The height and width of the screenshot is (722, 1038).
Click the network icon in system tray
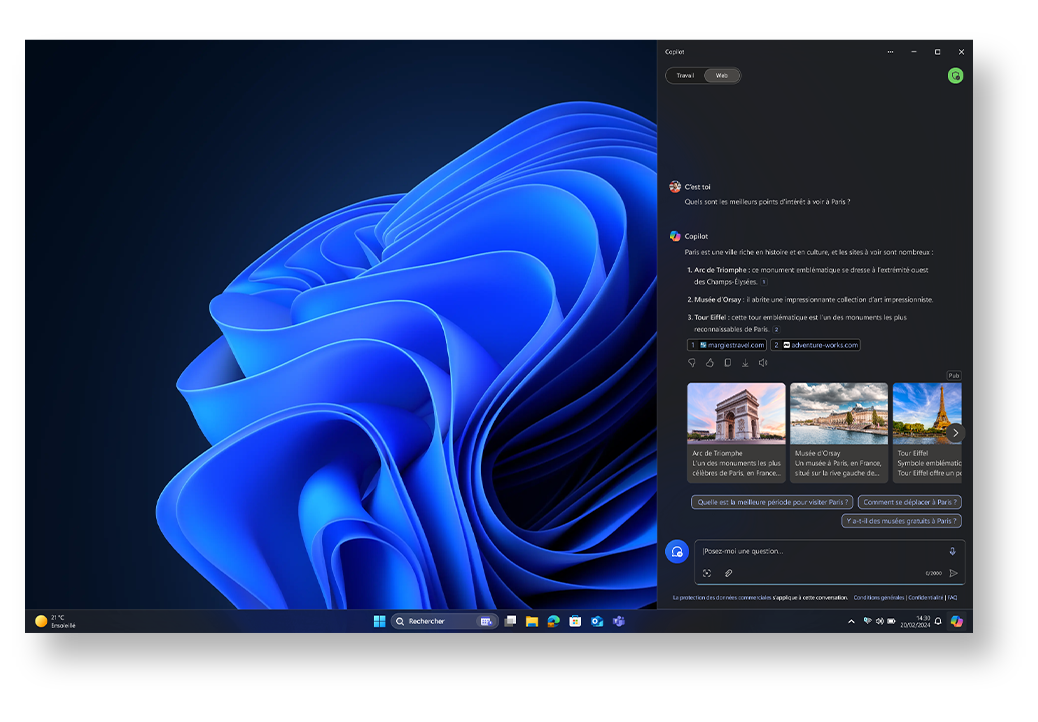point(867,621)
